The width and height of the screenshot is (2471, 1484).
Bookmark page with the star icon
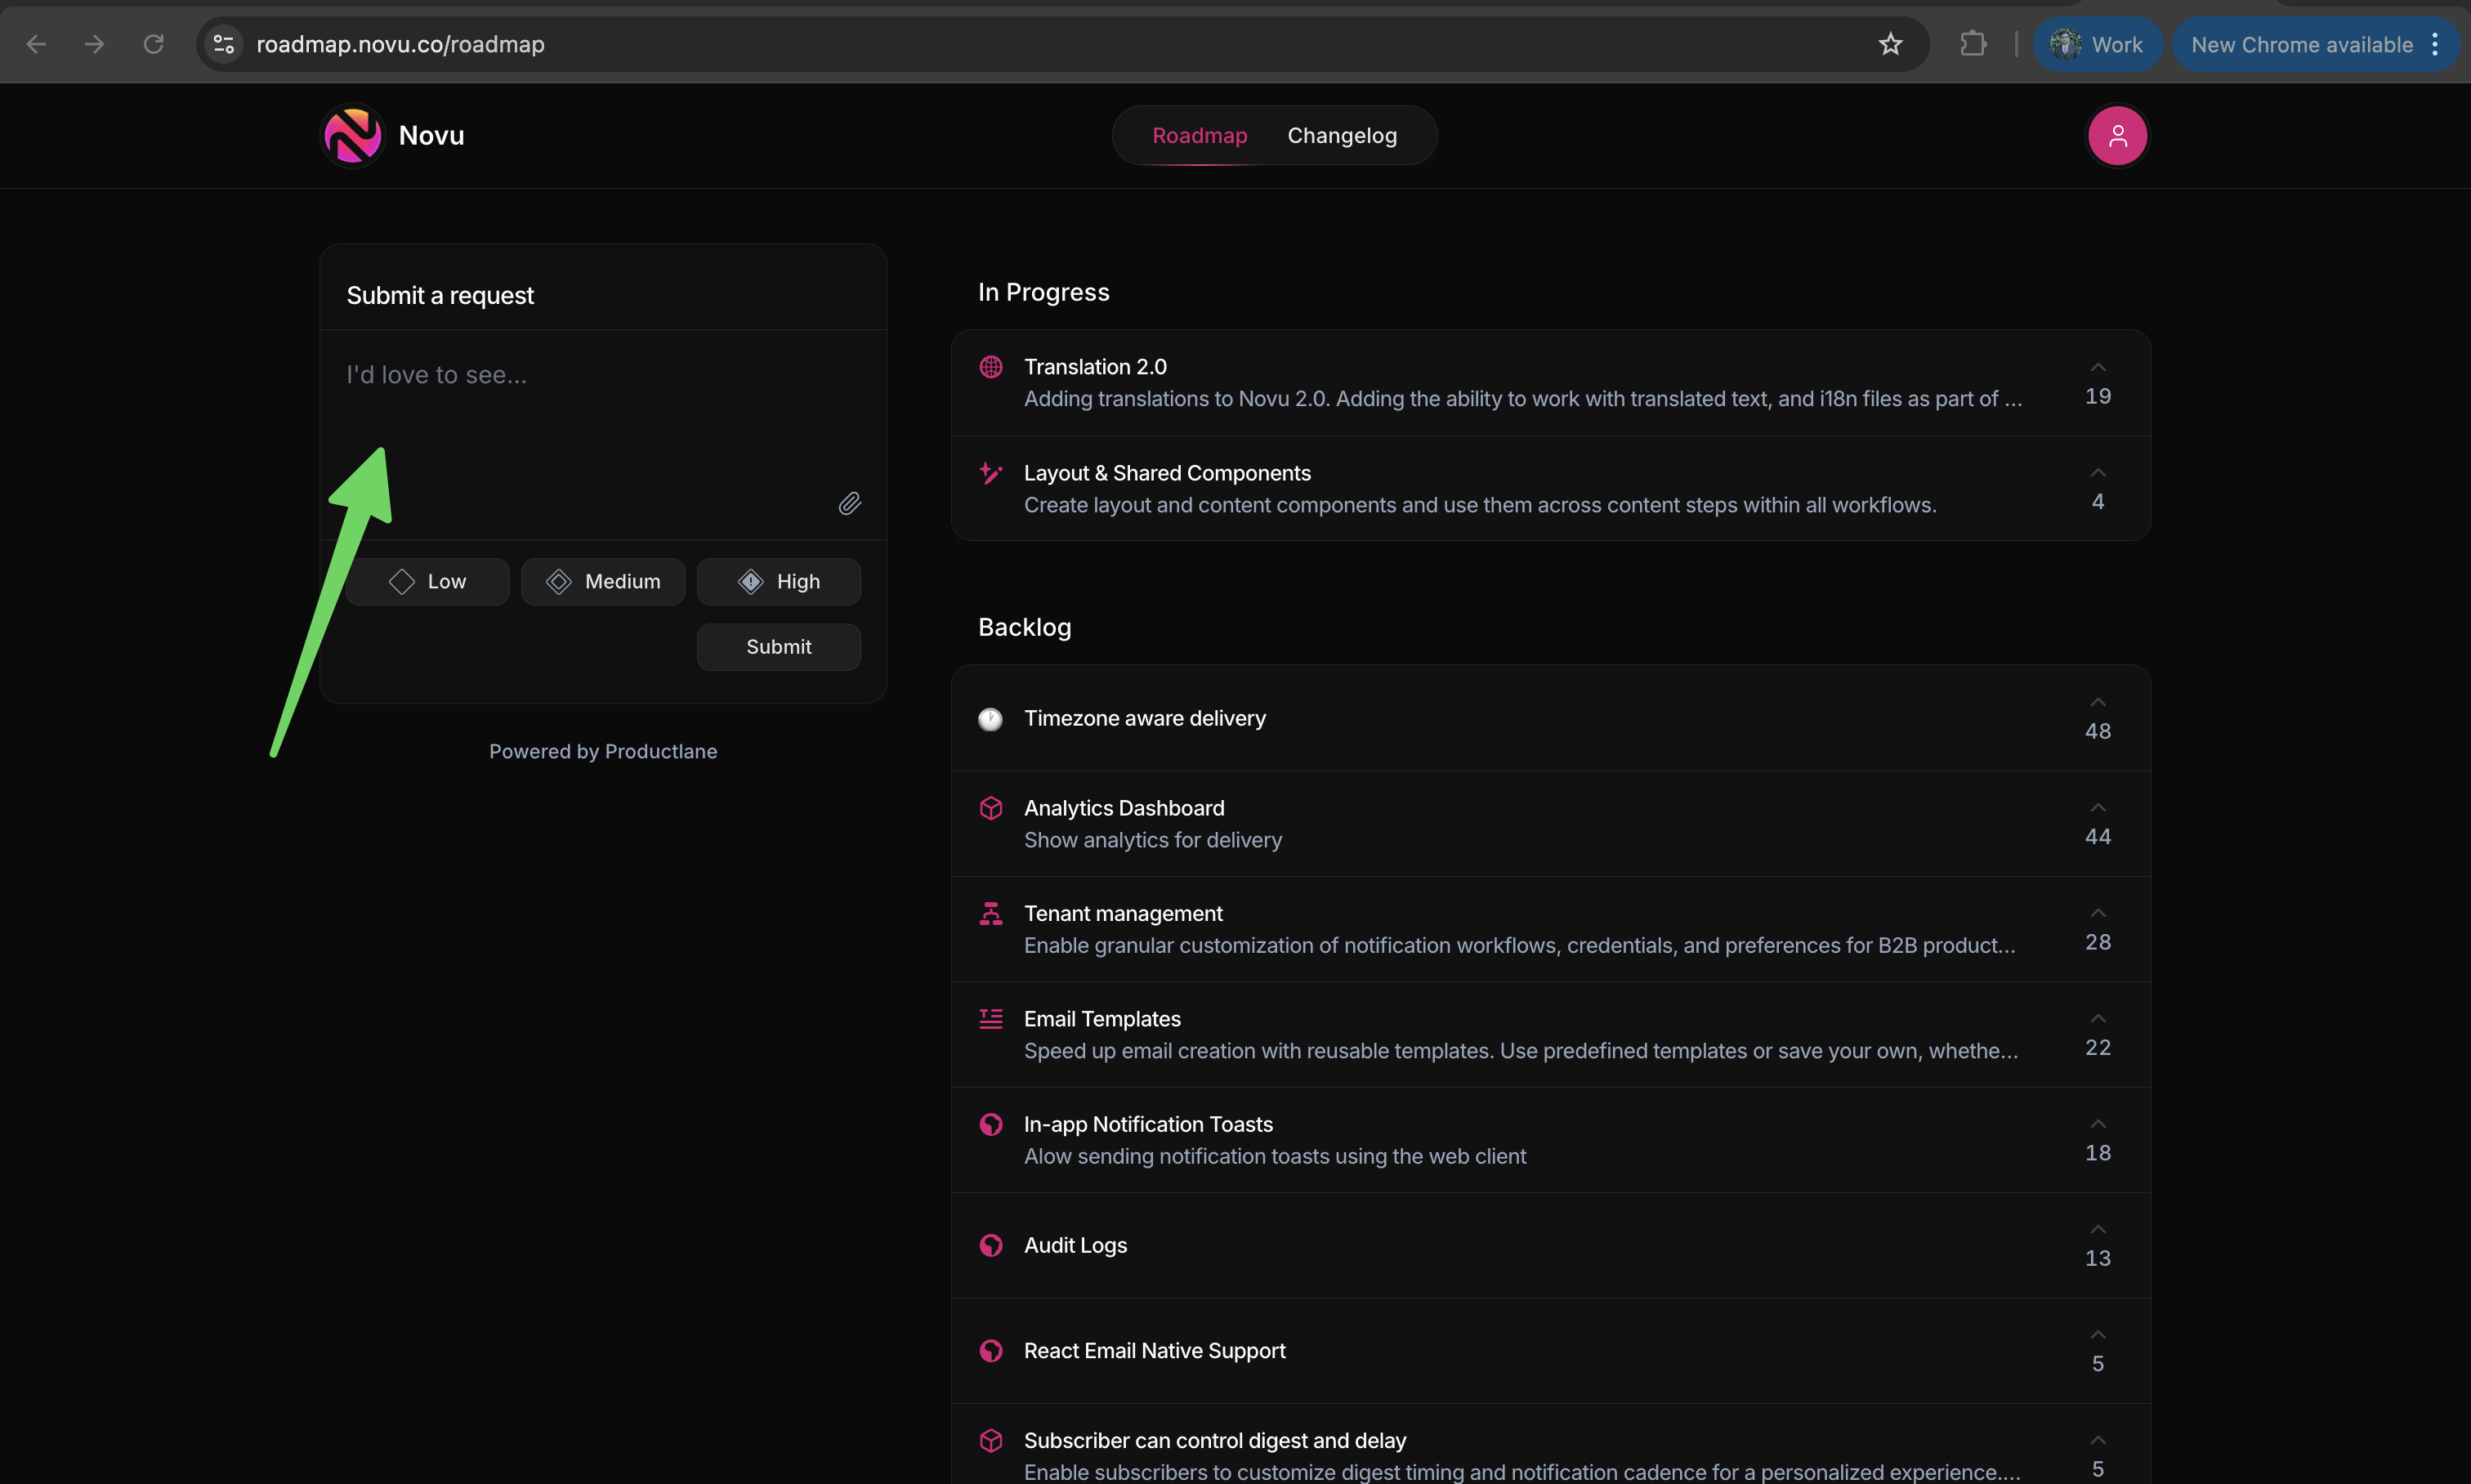[x=1889, y=44]
